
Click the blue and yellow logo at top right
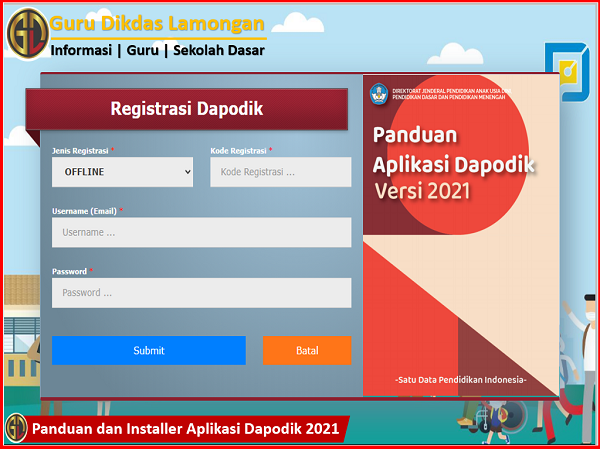(567, 72)
